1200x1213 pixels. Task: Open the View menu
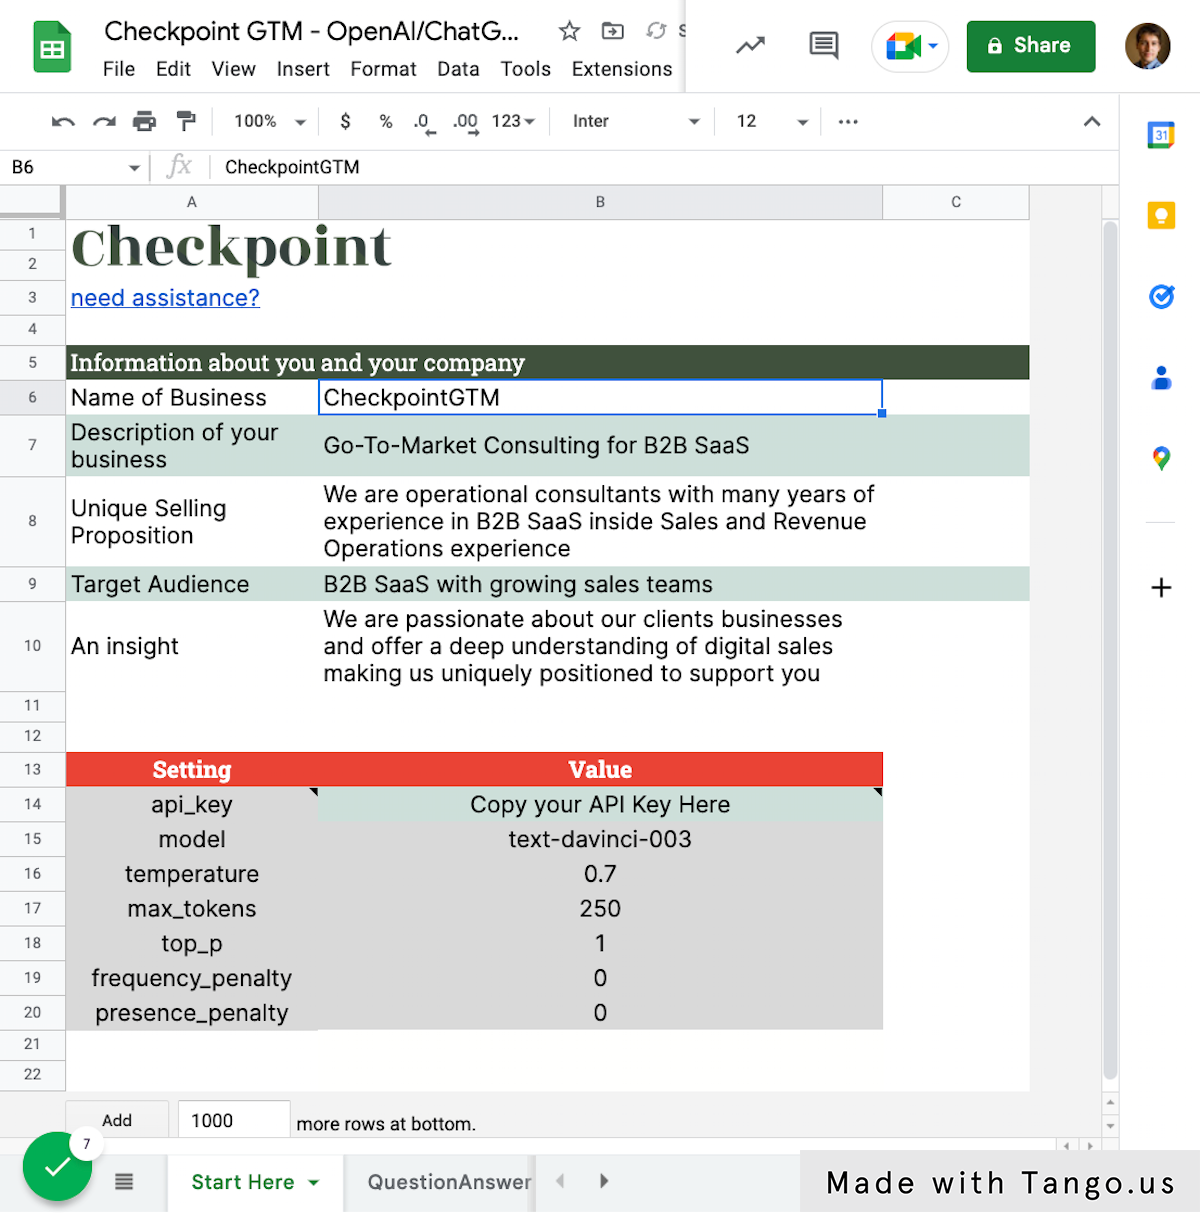click(233, 69)
